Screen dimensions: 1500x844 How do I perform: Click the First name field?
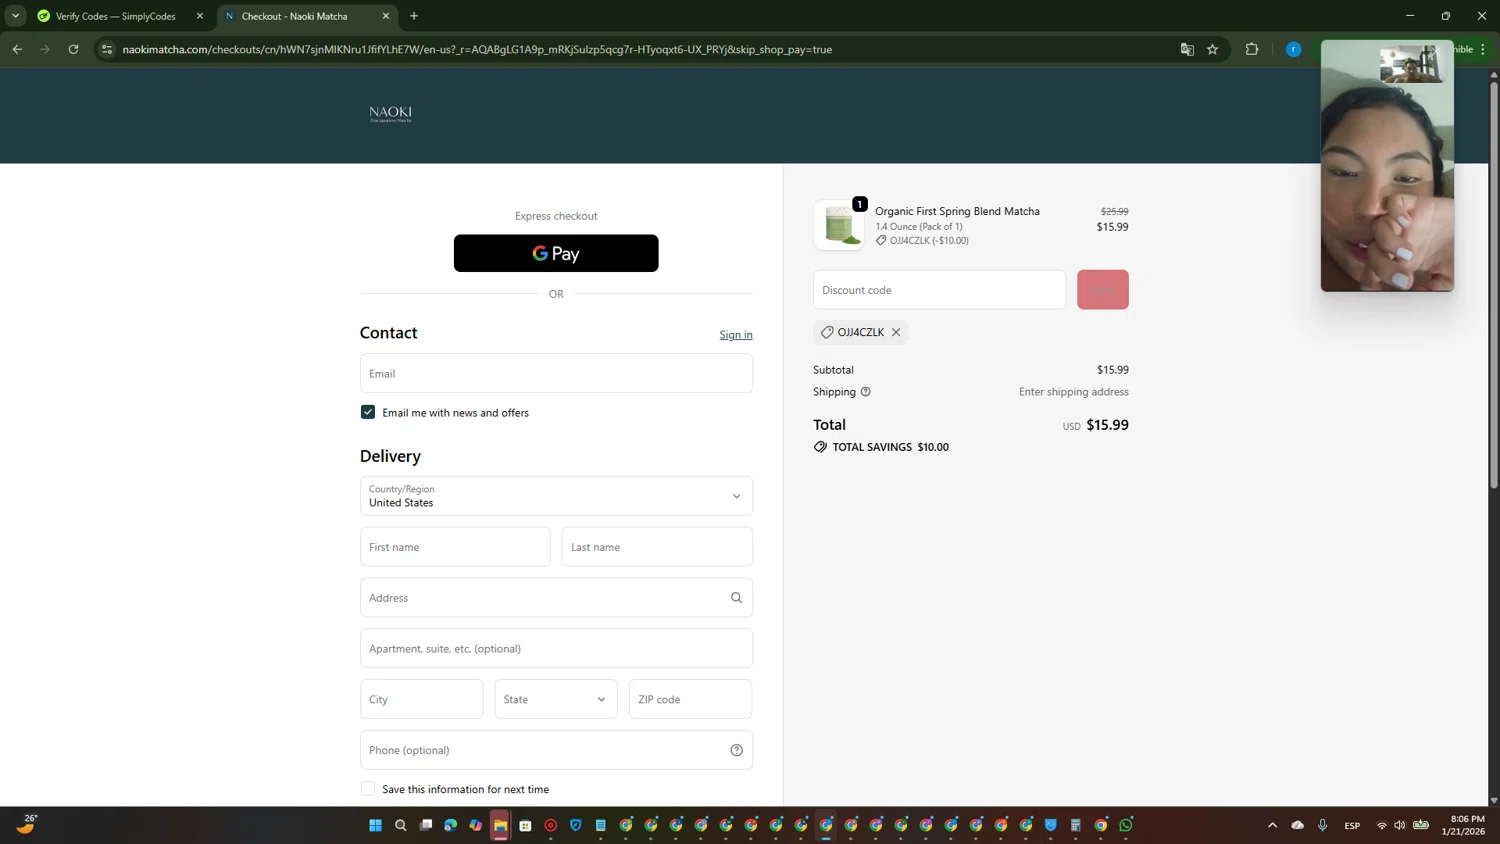(x=455, y=547)
